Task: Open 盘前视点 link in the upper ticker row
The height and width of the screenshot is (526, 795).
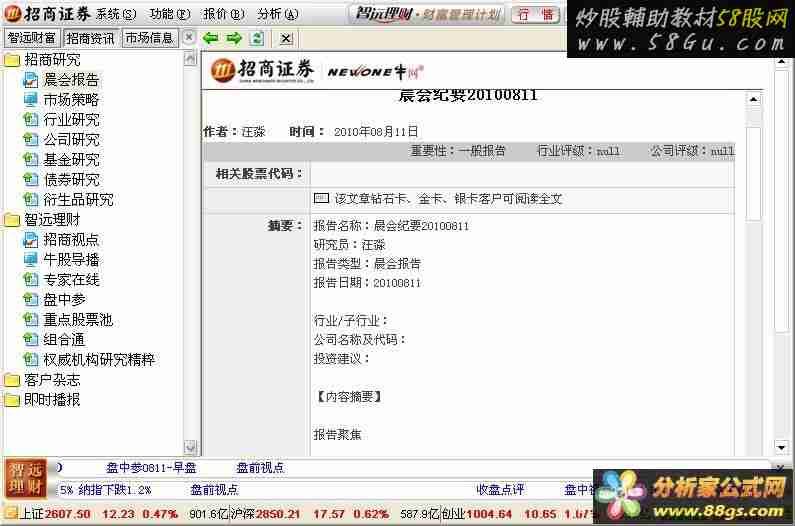Action: pos(260,468)
